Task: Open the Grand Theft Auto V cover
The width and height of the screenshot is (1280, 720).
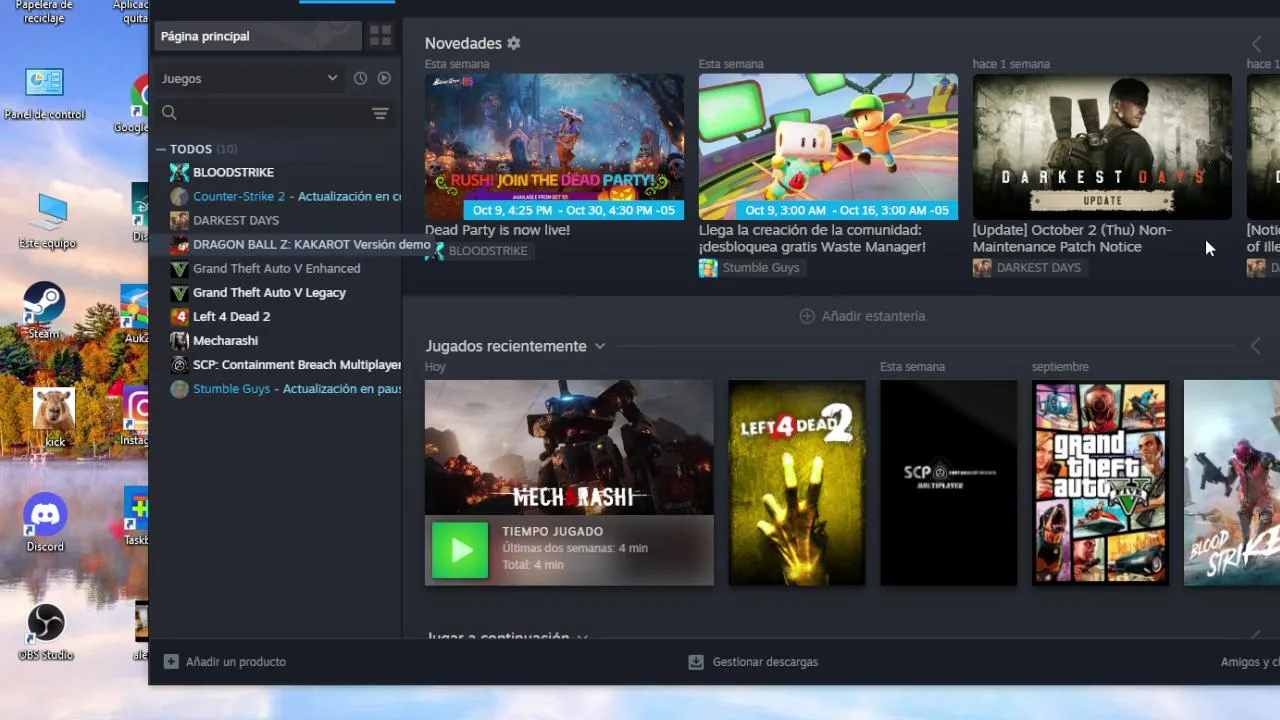Action: click(1100, 482)
